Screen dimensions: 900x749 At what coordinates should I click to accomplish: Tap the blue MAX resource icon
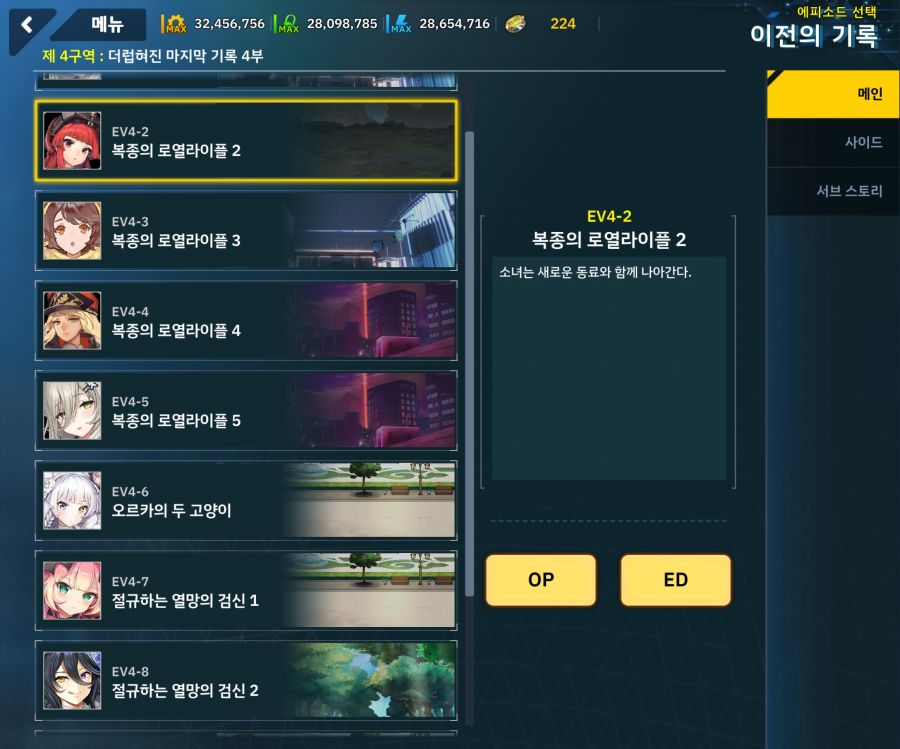(400, 24)
